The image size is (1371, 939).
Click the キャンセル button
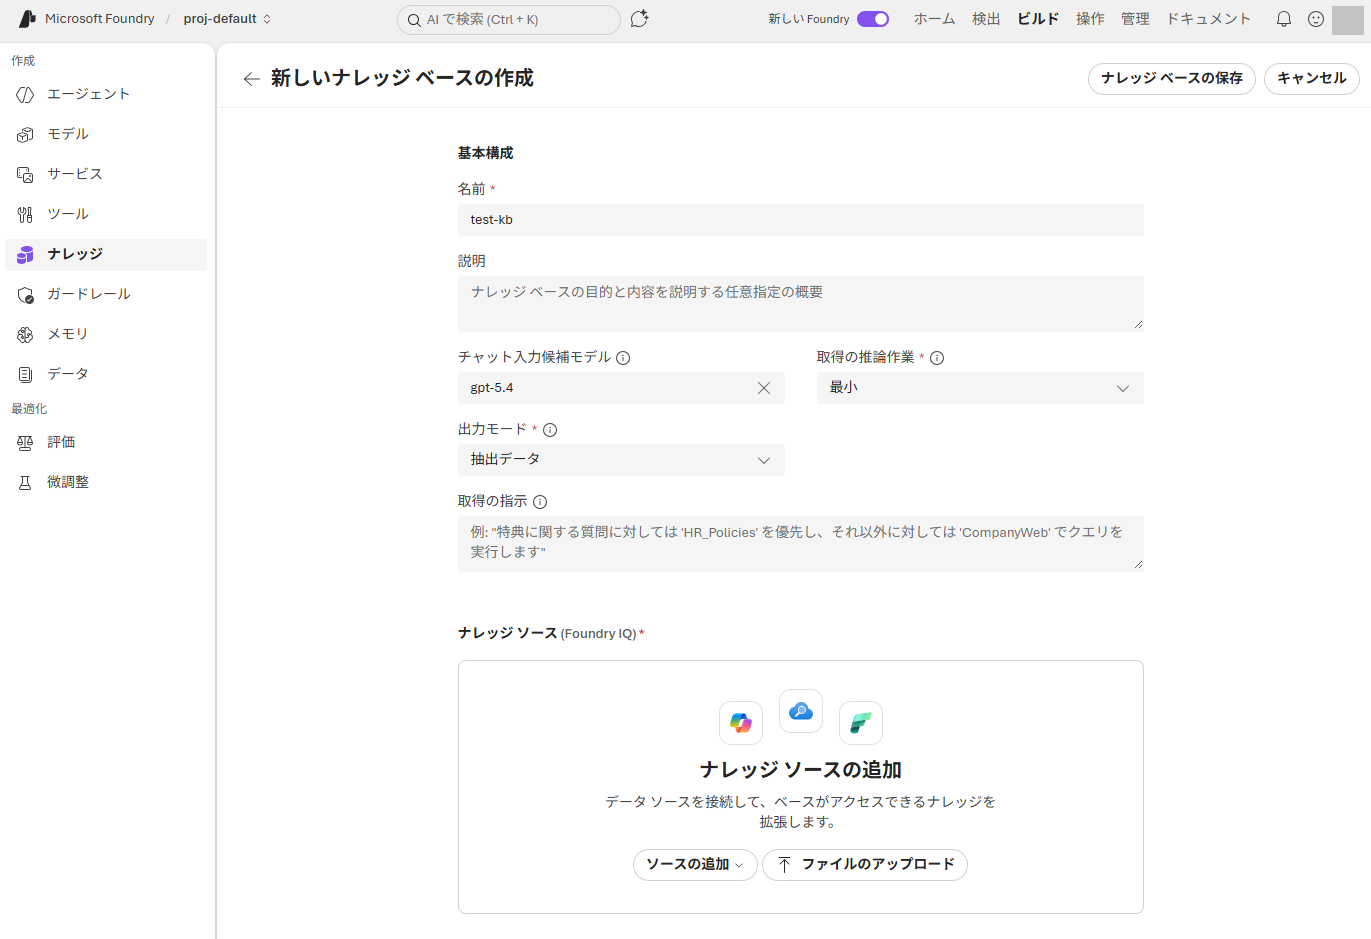(1312, 79)
